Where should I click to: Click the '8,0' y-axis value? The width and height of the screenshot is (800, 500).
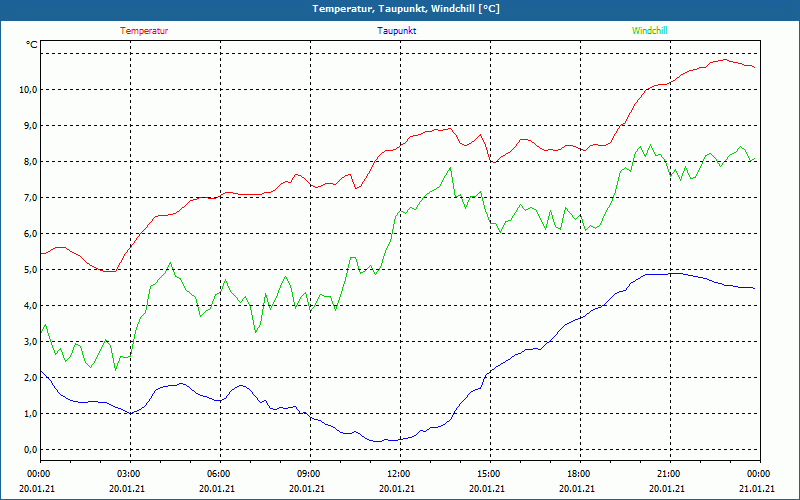(30, 162)
